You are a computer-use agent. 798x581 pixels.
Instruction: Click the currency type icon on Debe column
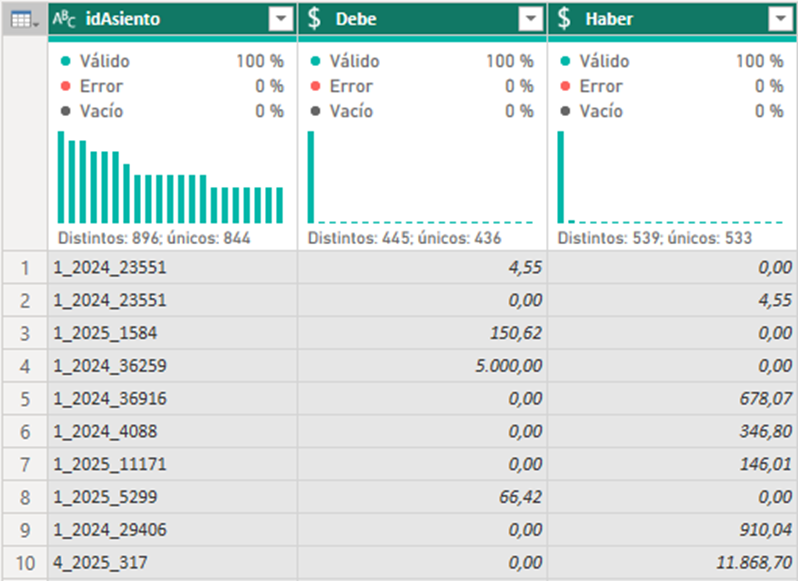coord(315,19)
